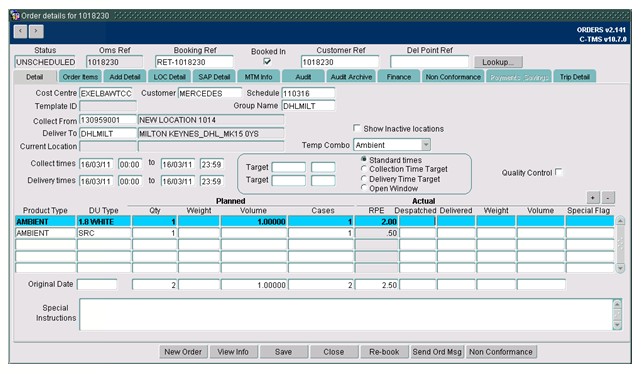Image resolution: width=637 pixels, height=372 pixels.
Task: Open the Finance tab
Action: [x=399, y=77]
